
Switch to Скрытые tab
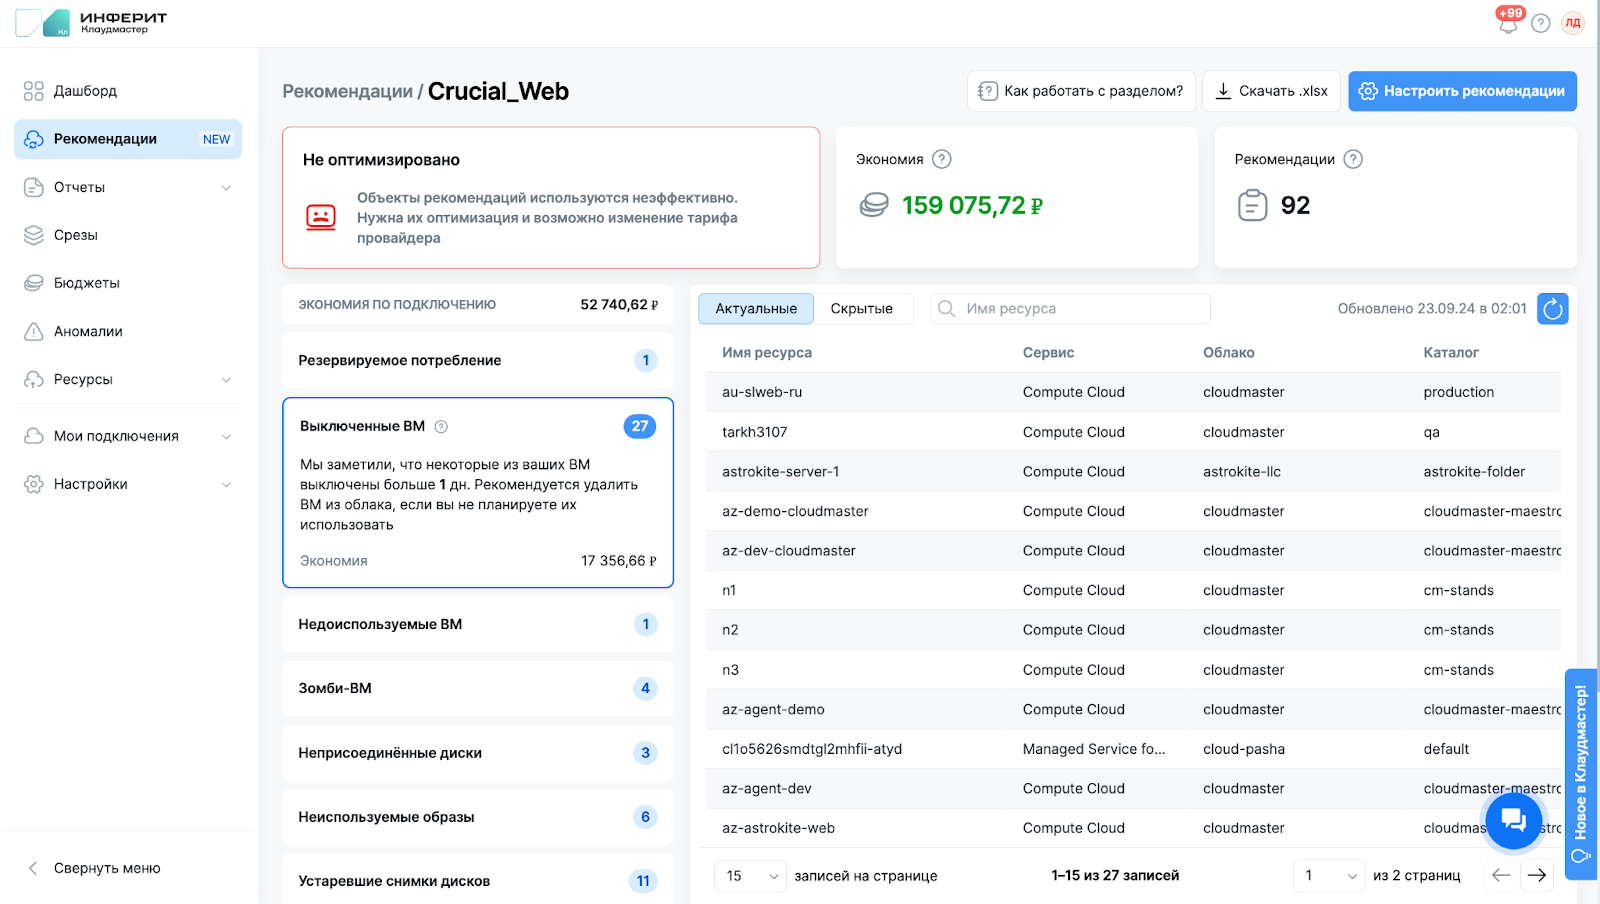click(861, 309)
